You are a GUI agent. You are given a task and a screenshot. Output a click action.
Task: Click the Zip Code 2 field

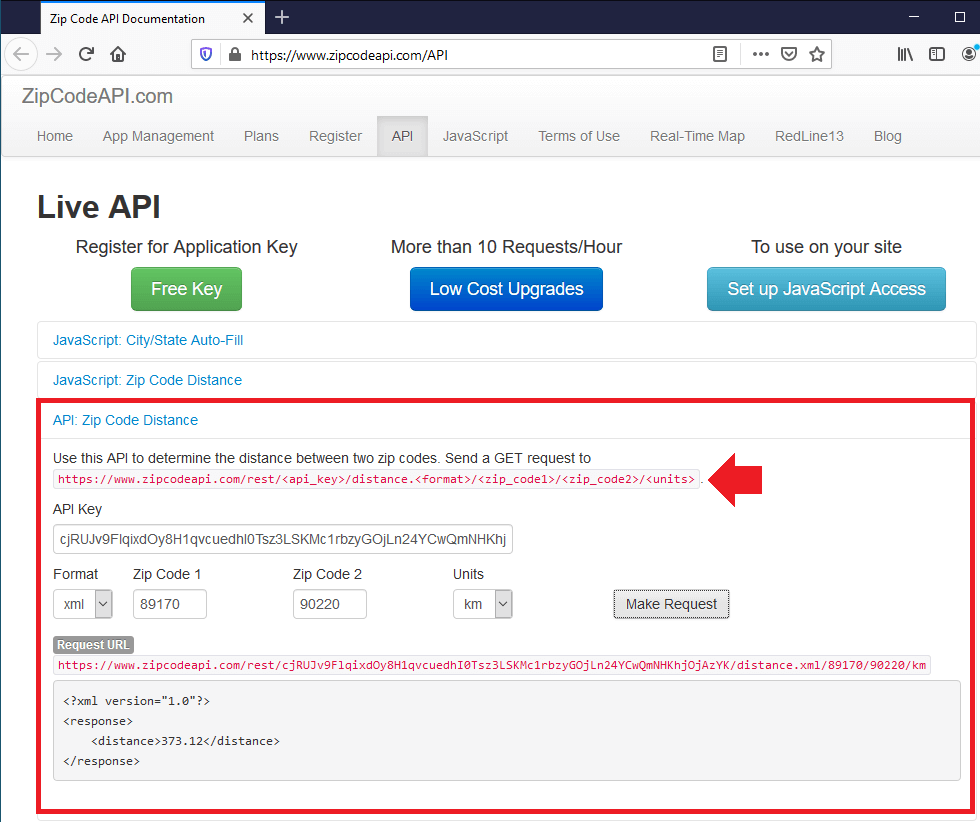click(329, 604)
